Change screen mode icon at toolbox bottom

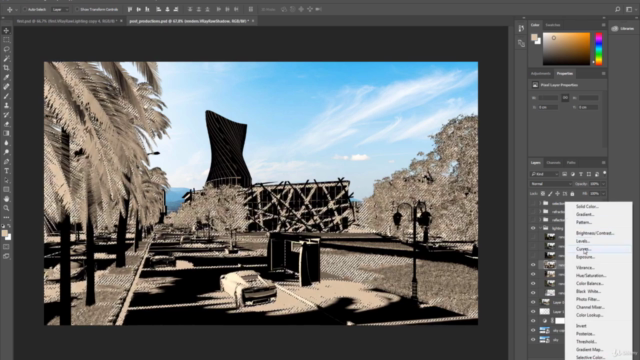(x=6, y=256)
